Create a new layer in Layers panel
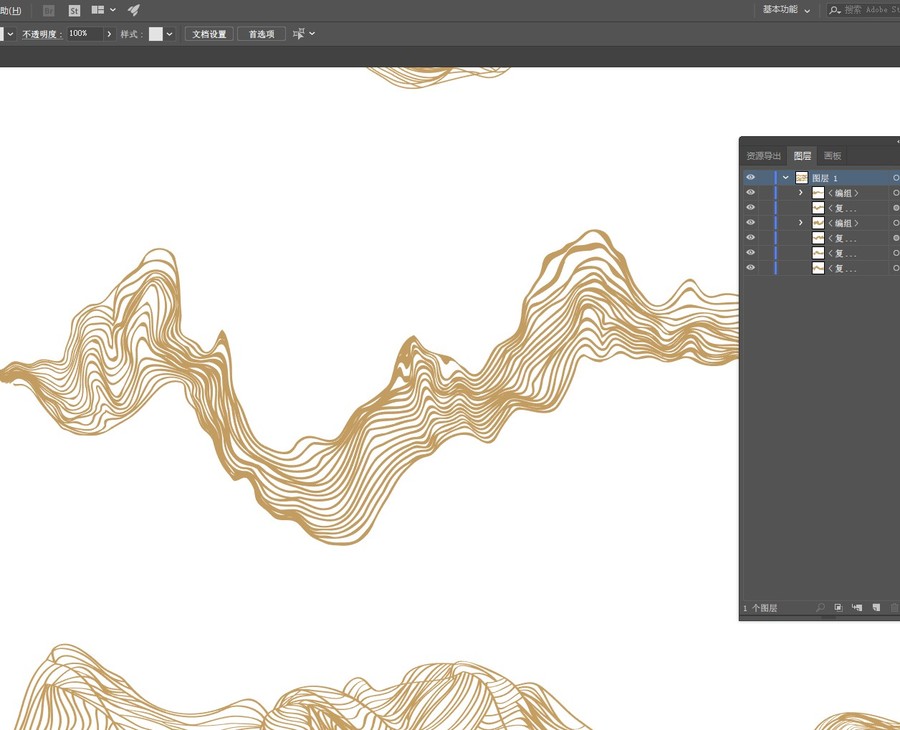The height and width of the screenshot is (730, 900). coord(876,607)
